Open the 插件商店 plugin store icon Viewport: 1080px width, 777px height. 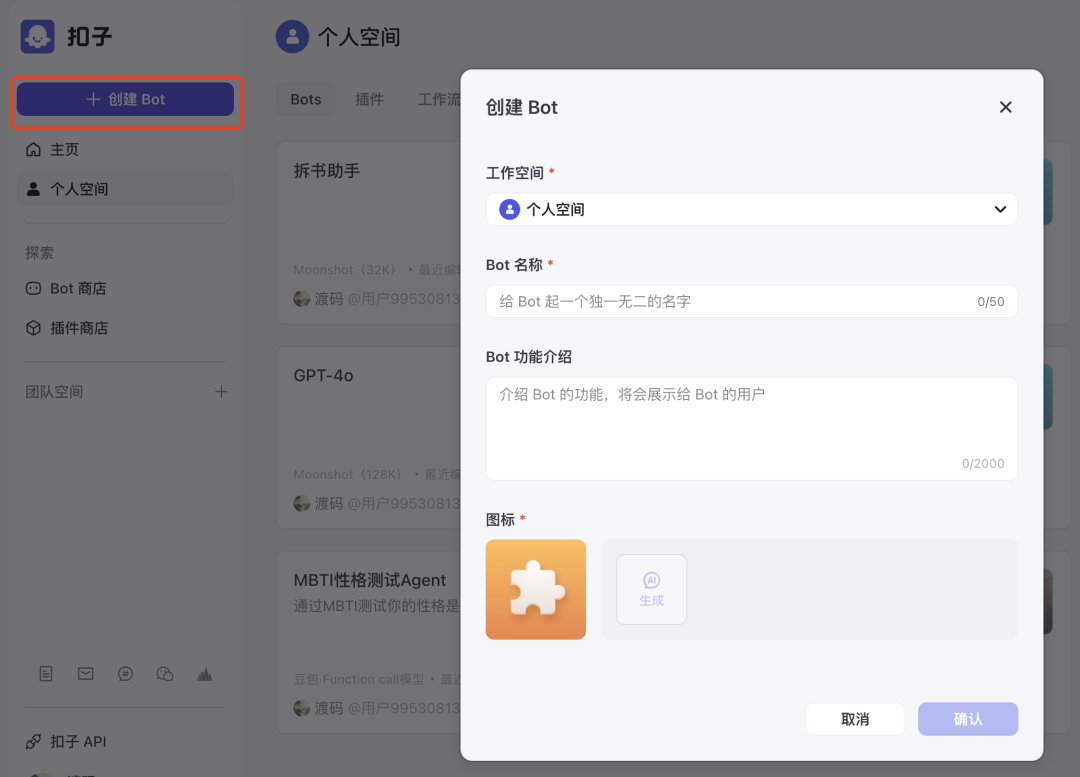click(x=34, y=328)
